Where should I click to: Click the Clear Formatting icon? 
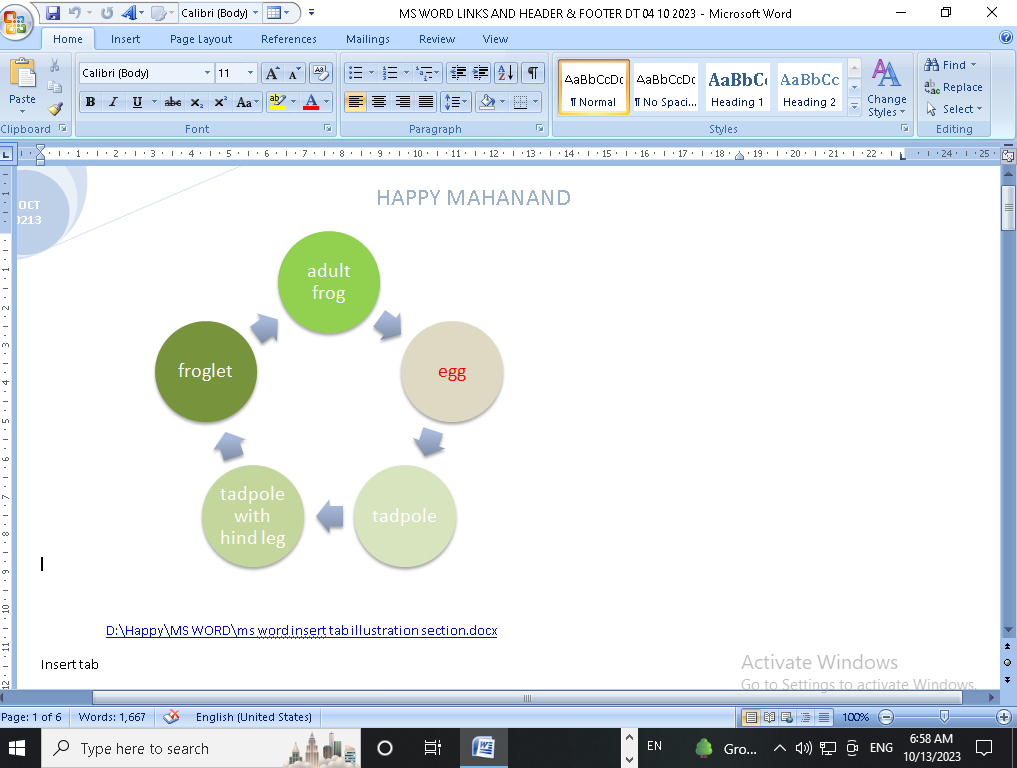tap(320, 73)
